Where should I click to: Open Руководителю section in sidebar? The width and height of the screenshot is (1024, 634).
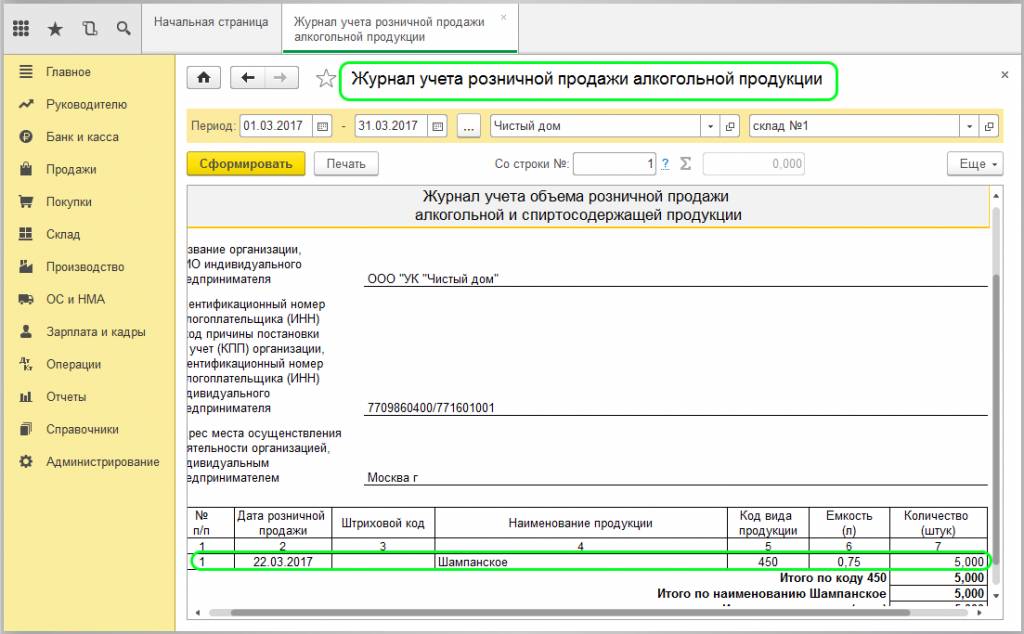tap(88, 104)
